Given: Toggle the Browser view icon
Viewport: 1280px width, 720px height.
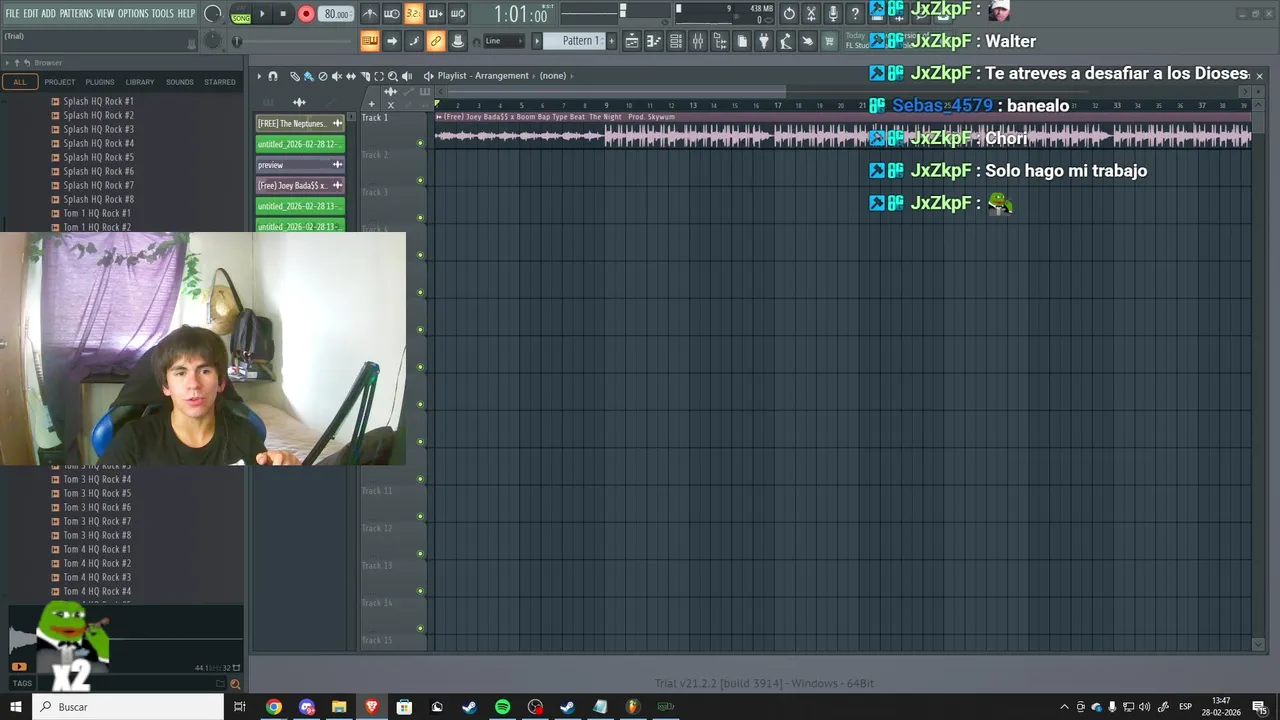Looking at the screenshot, I should (x=720, y=41).
